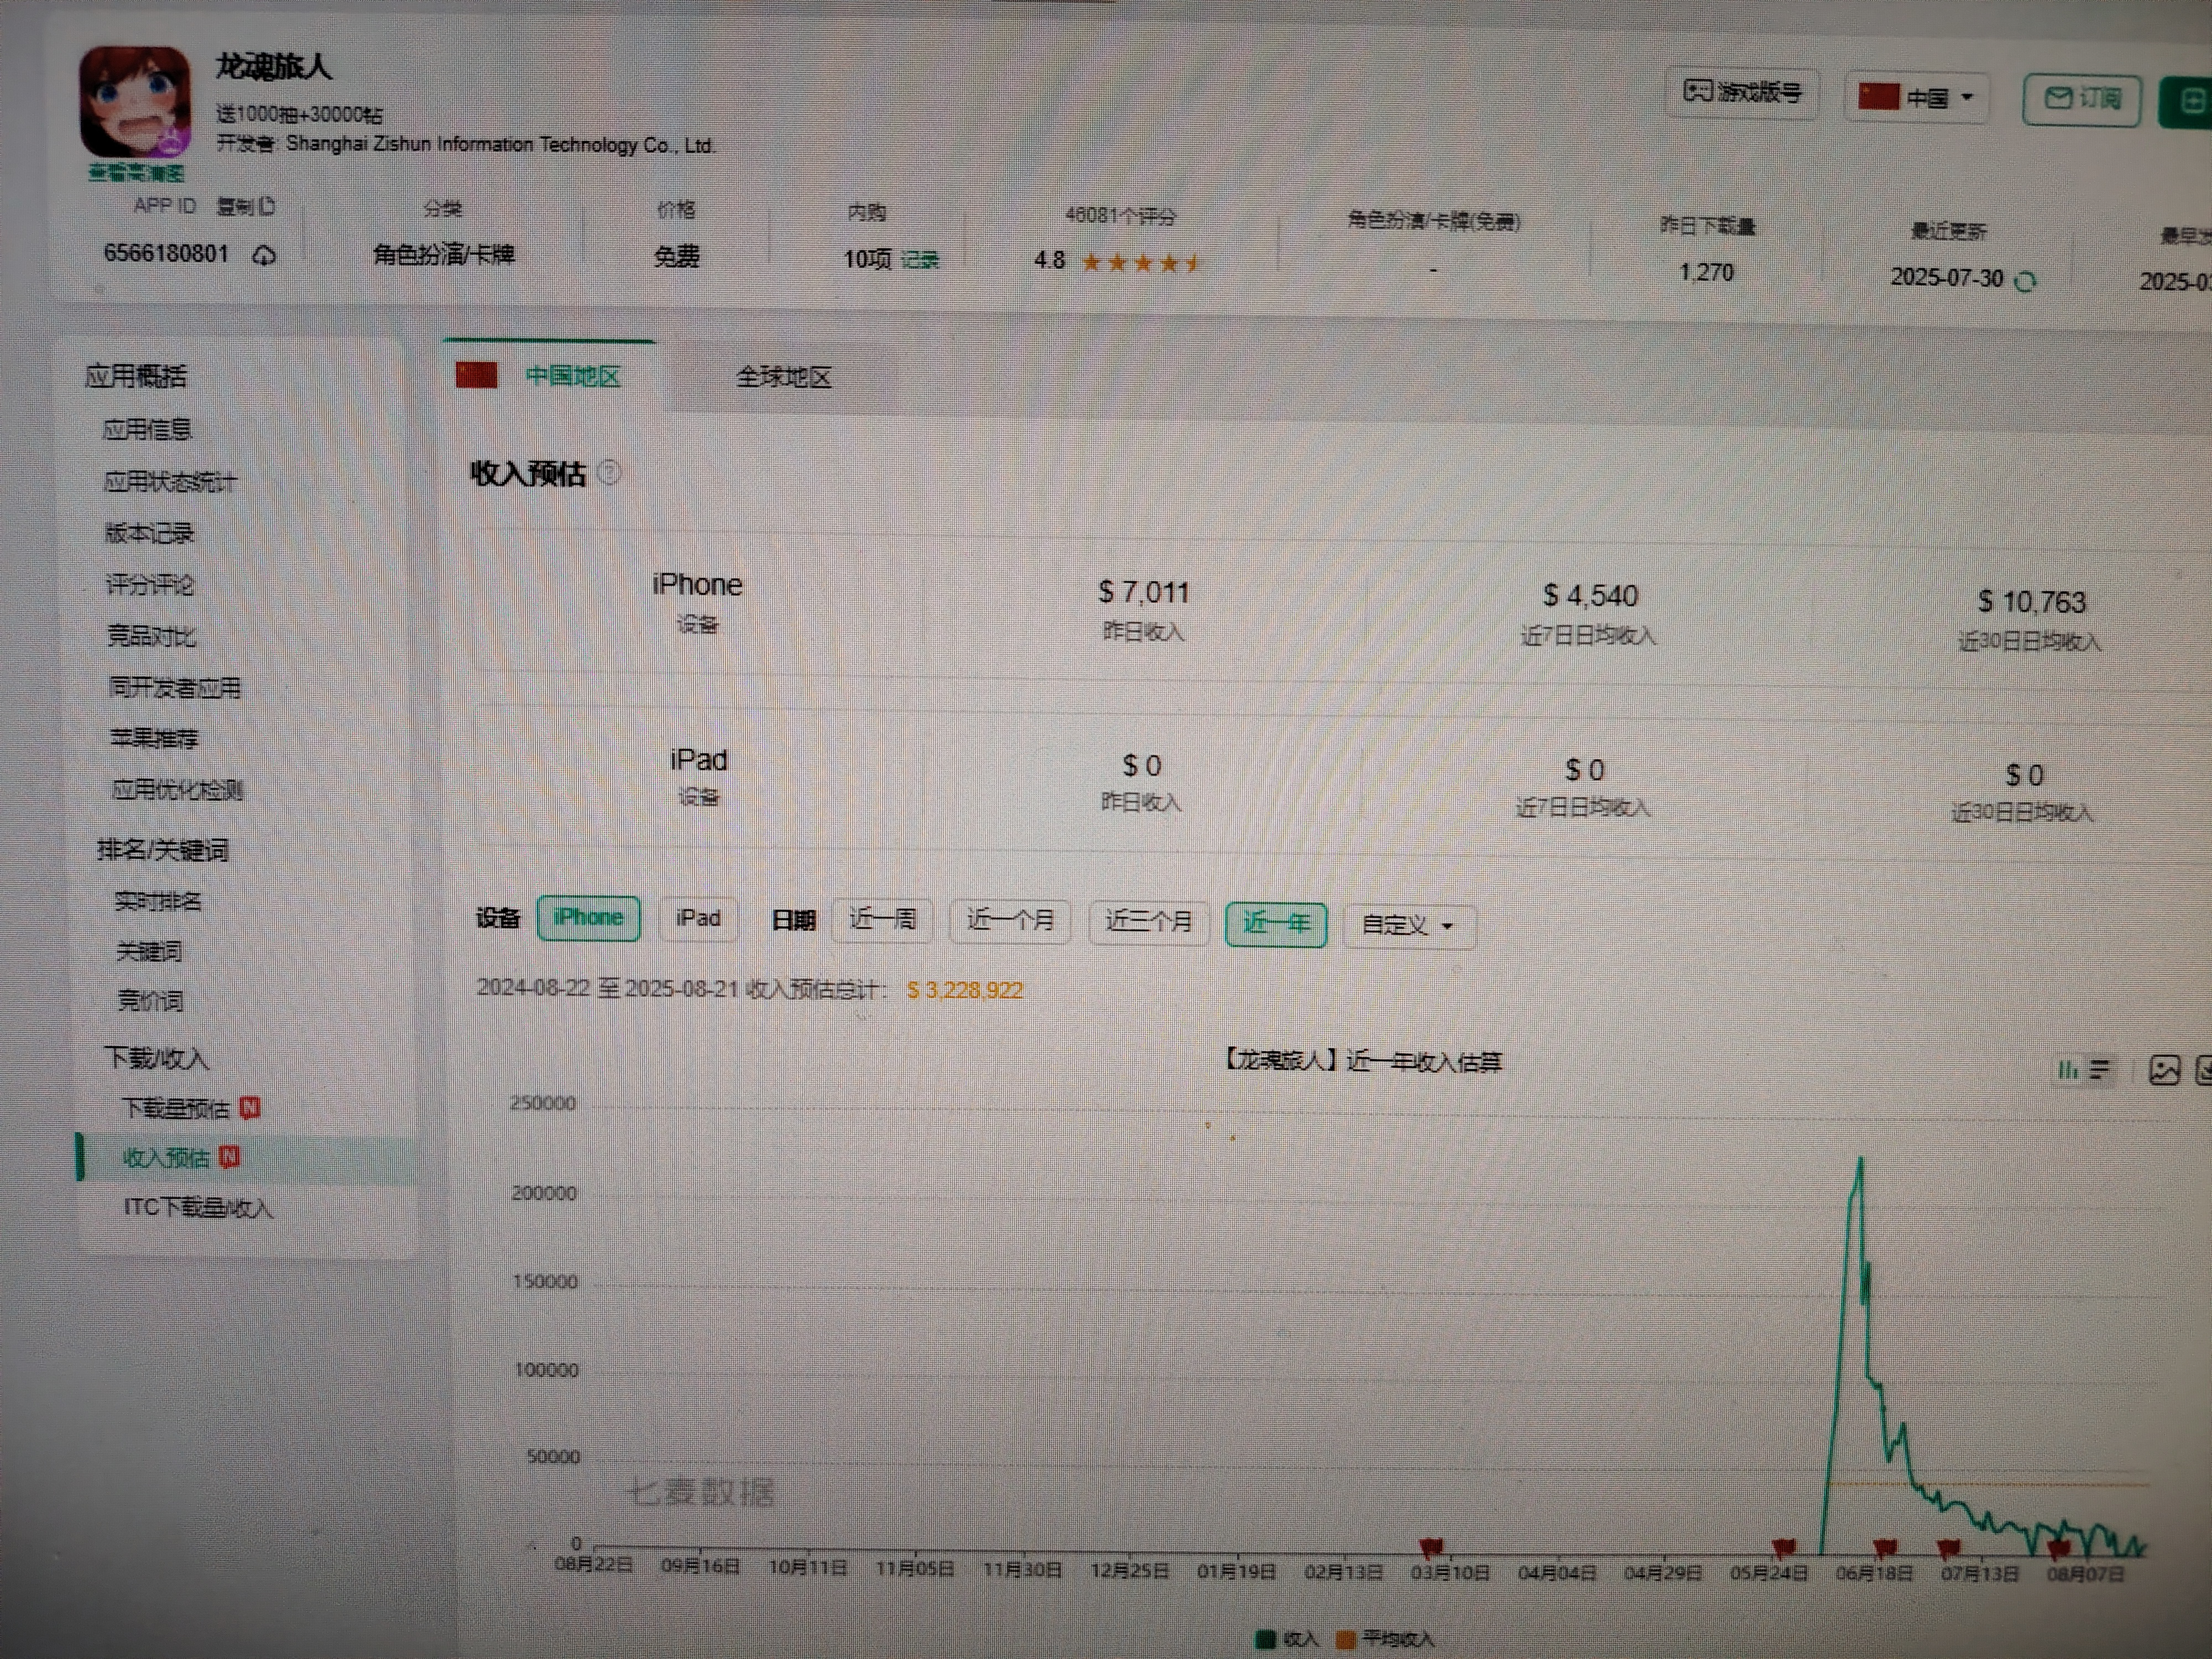Open 应用状态统计 in the sidebar
The image size is (2212, 1659).
click(170, 482)
